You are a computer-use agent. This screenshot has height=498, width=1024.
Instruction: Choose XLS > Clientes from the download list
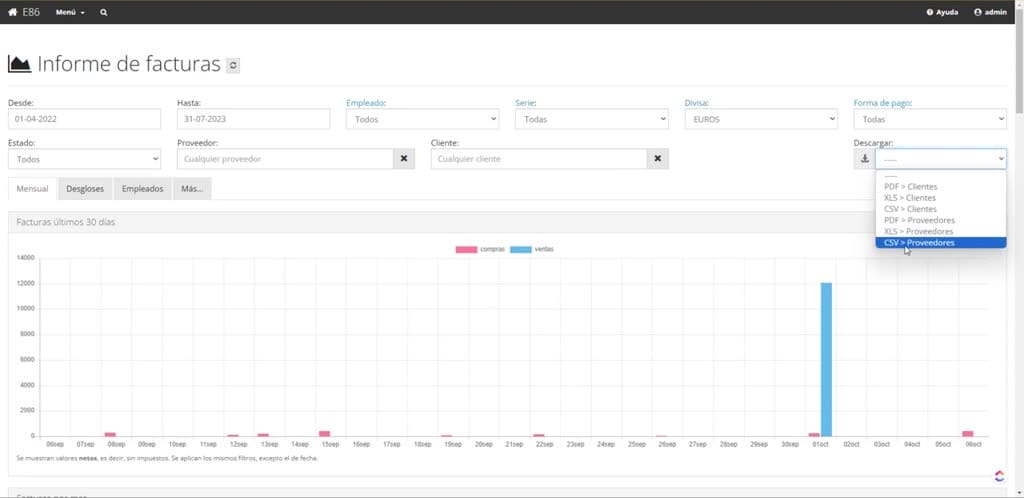point(941,198)
